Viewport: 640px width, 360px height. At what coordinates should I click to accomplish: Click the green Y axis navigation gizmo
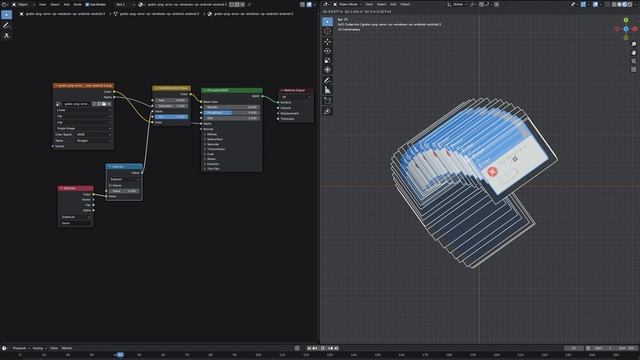click(626, 20)
